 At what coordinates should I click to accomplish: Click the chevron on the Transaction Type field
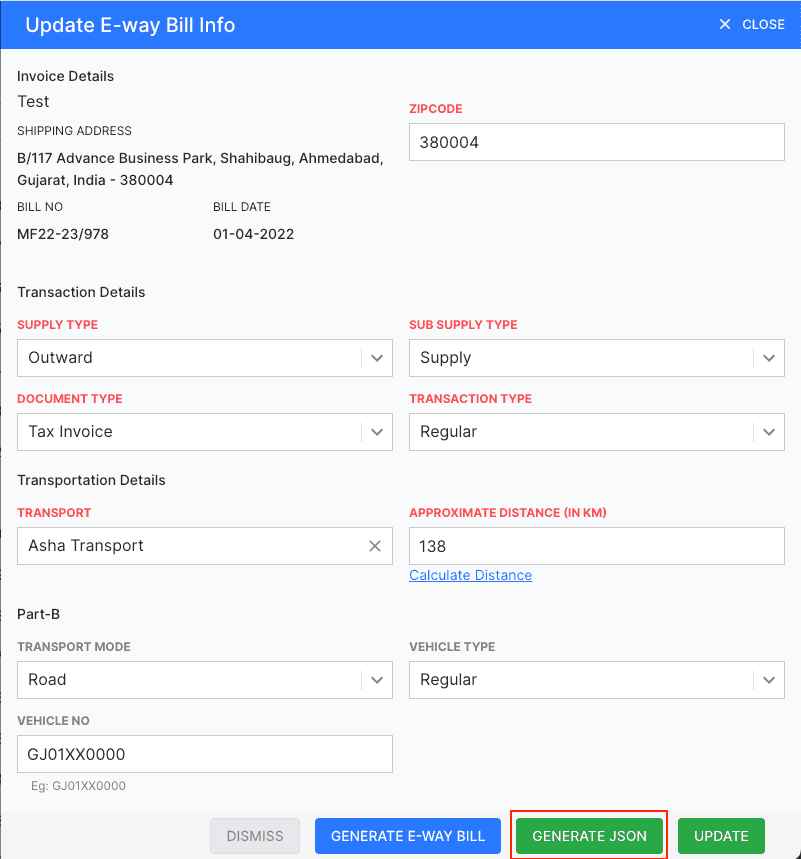[x=769, y=432]
